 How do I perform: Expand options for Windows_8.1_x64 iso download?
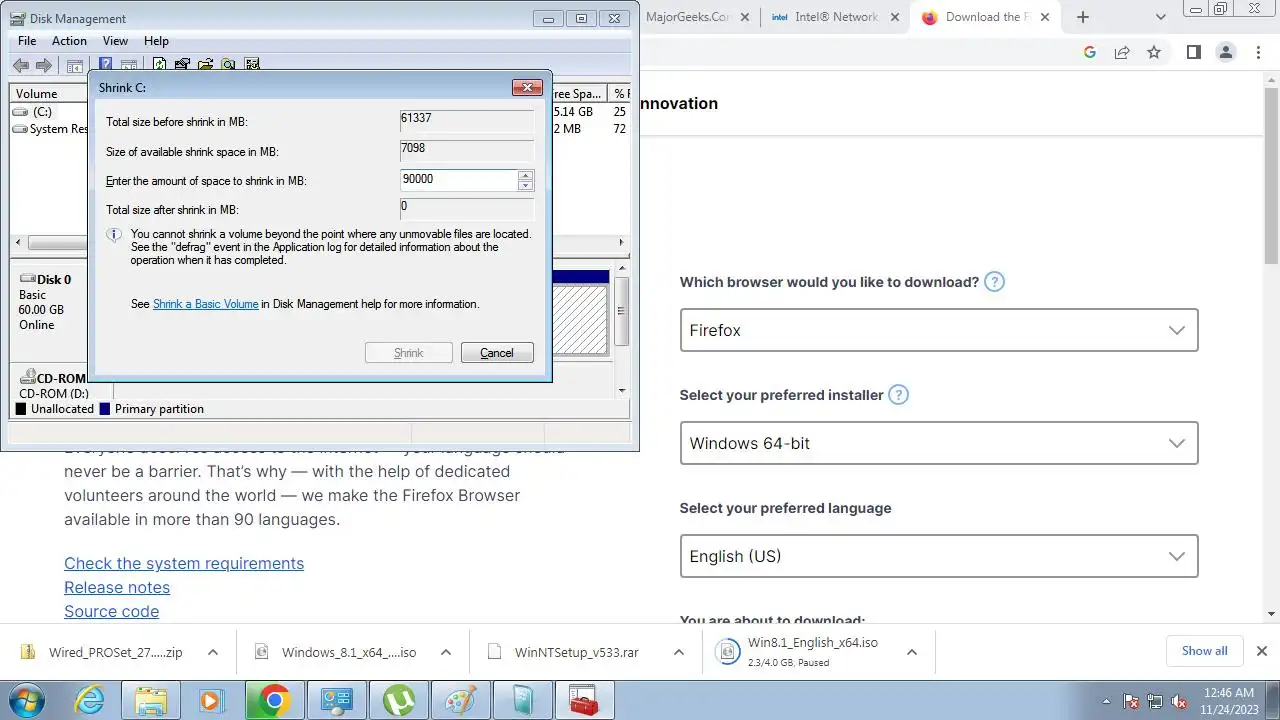point(445,652)
